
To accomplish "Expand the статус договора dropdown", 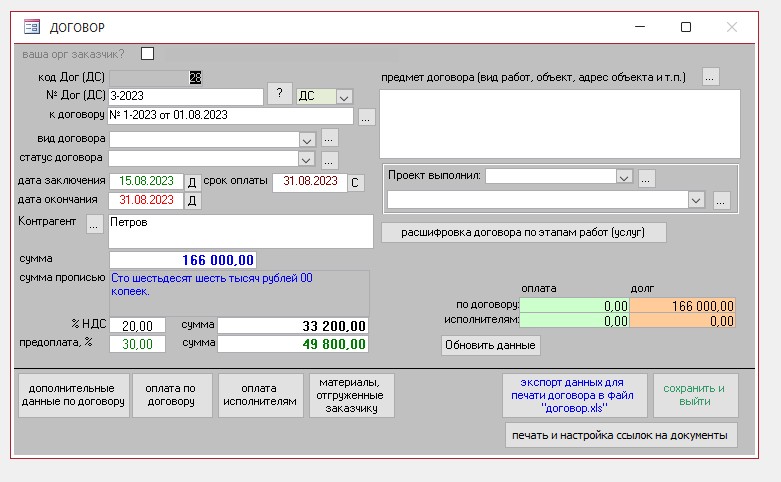I will (x=307, y=159).
